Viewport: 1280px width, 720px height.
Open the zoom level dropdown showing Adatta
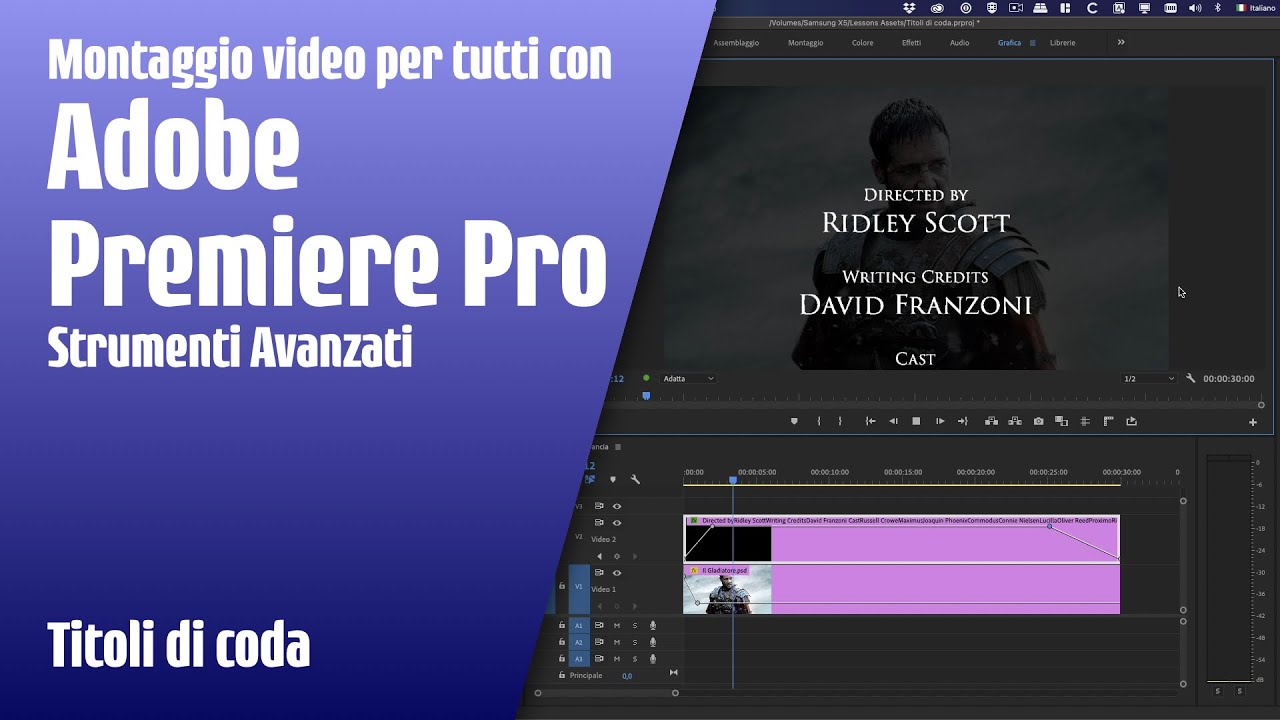[688, 379]
